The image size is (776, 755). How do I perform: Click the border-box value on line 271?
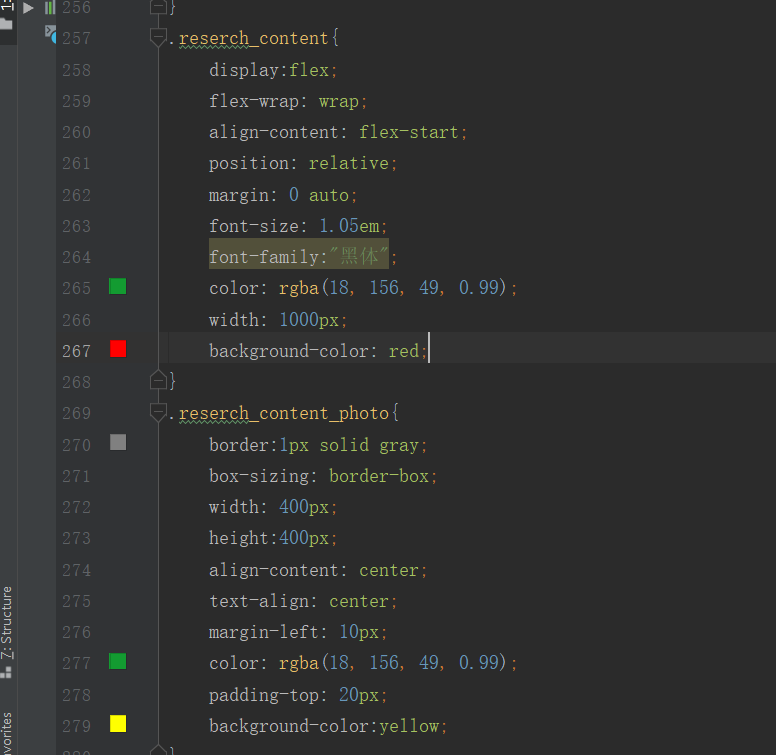tap(378, 476)
